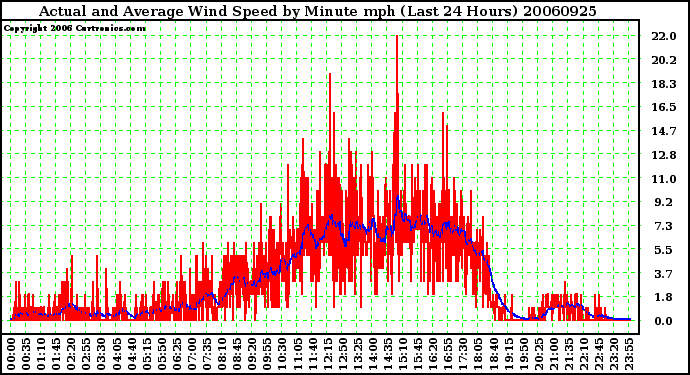Click the 00:00 time label
Screen dimensions: 690x375
pos(11,354)
